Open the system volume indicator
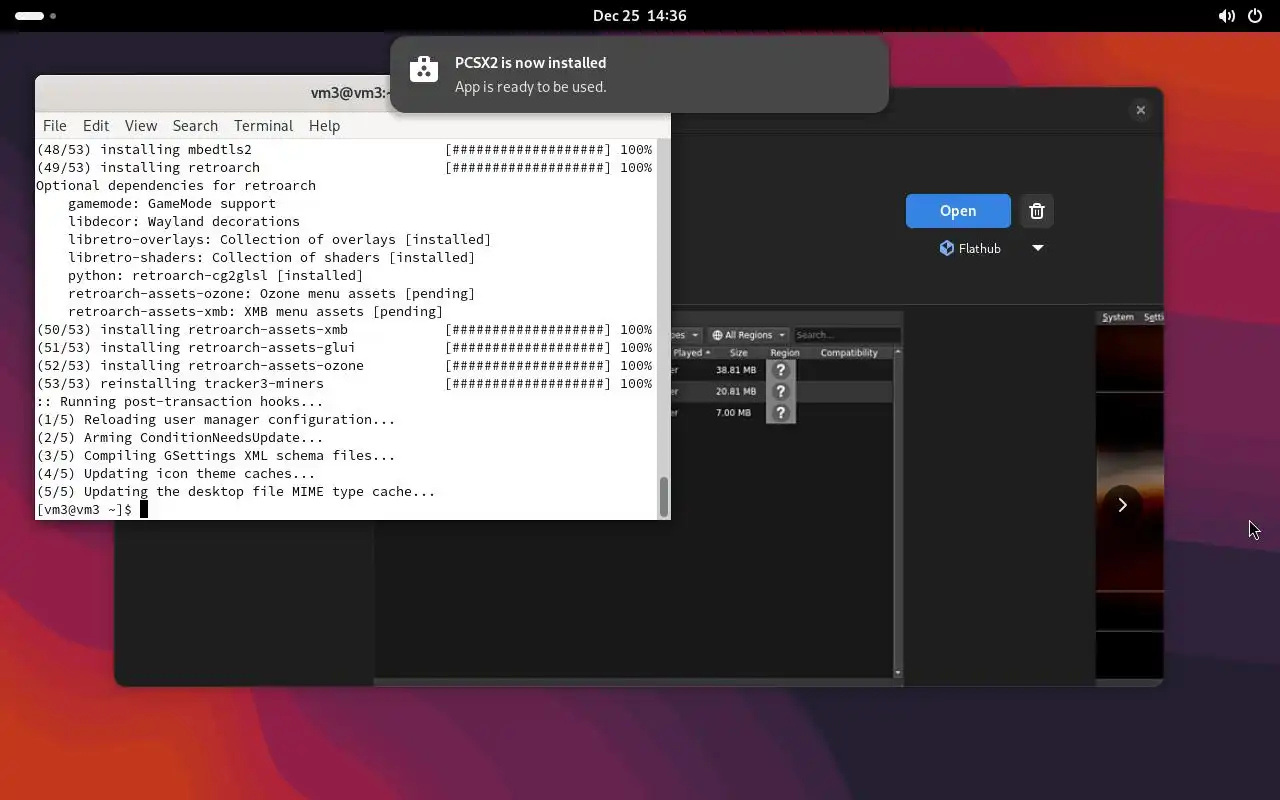The image size is (1280, 800). pos(1226,16)
